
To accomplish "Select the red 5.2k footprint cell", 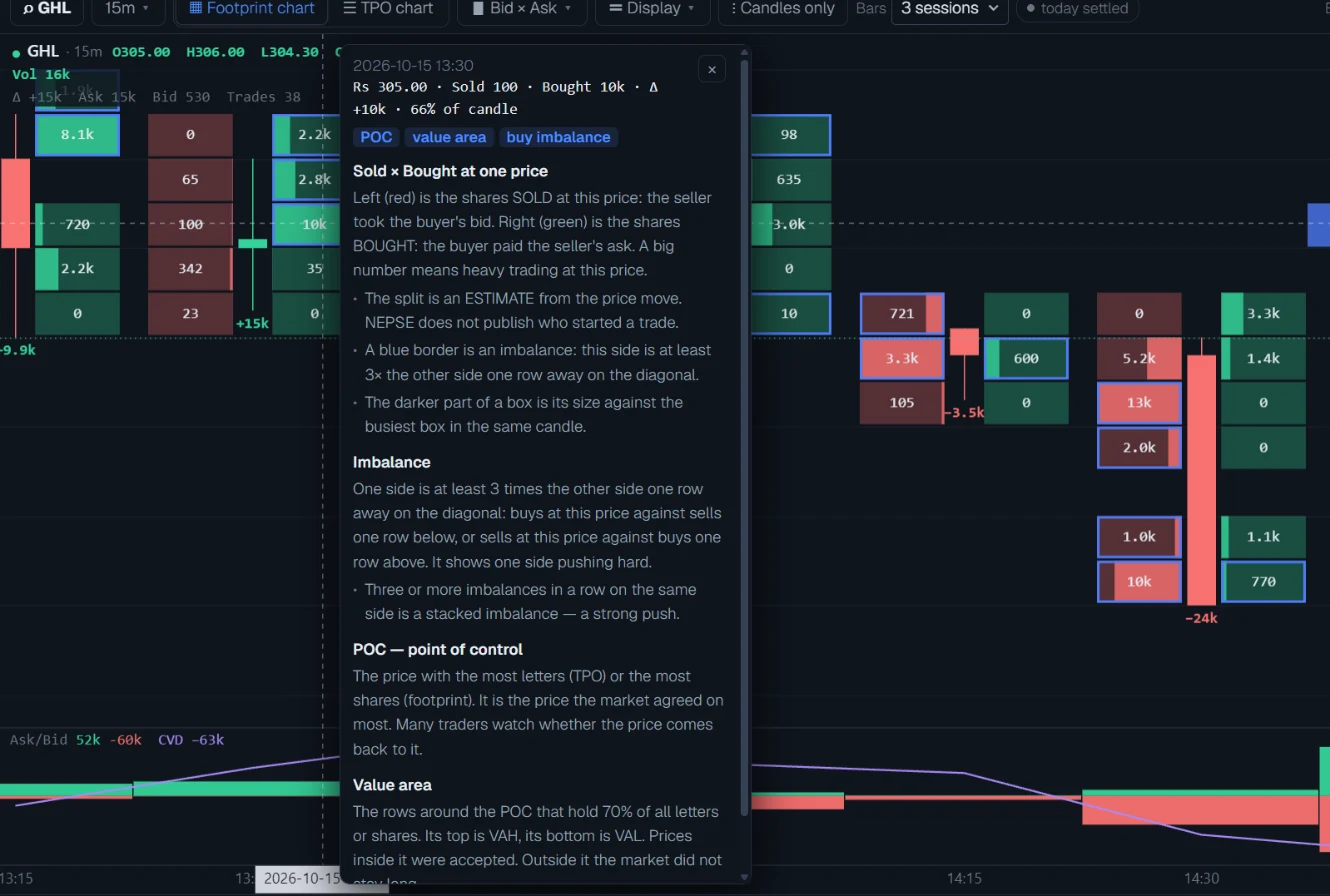I will [1139, 358].
